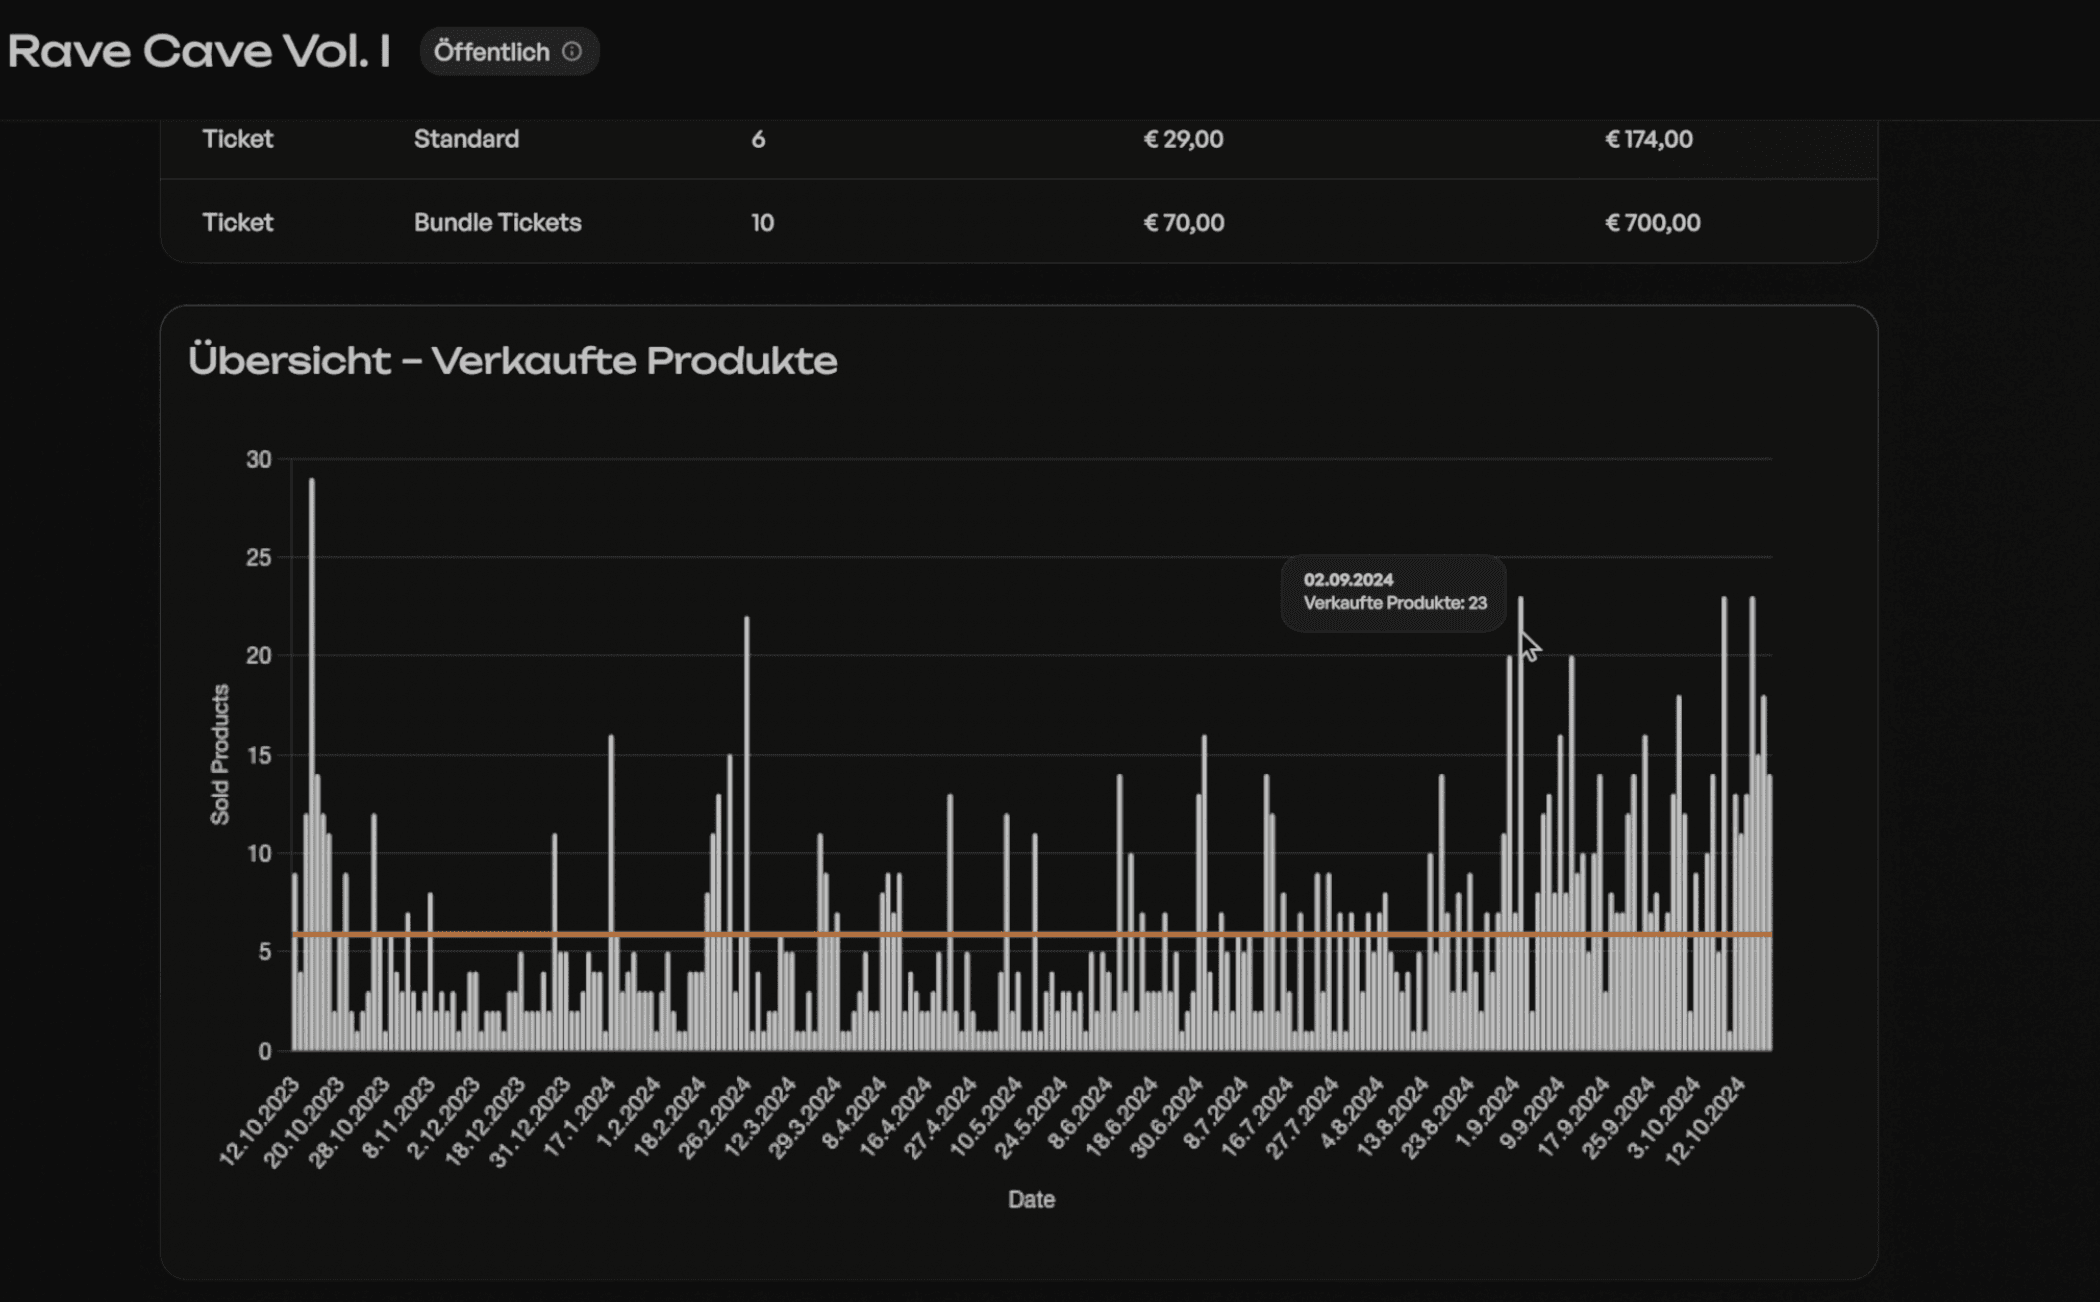The width and height of the screenshot is (2100, 1302).
Task: Click the € 29,00 price cell
Action: click(x=1183, y=139)
